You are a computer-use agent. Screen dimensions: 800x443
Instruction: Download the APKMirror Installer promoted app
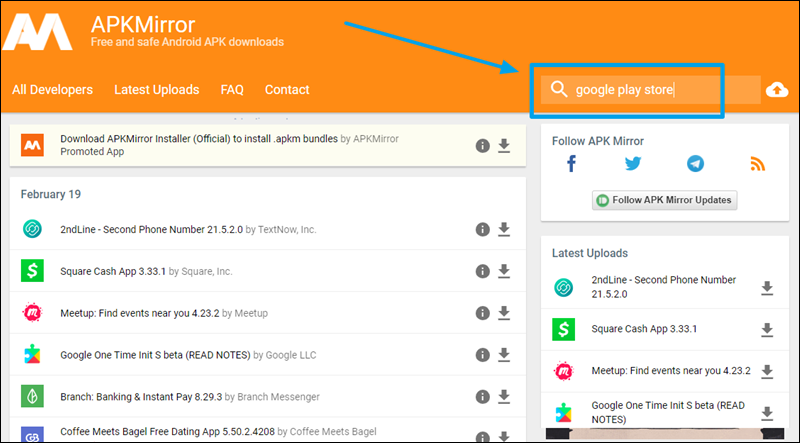[504, 146]
